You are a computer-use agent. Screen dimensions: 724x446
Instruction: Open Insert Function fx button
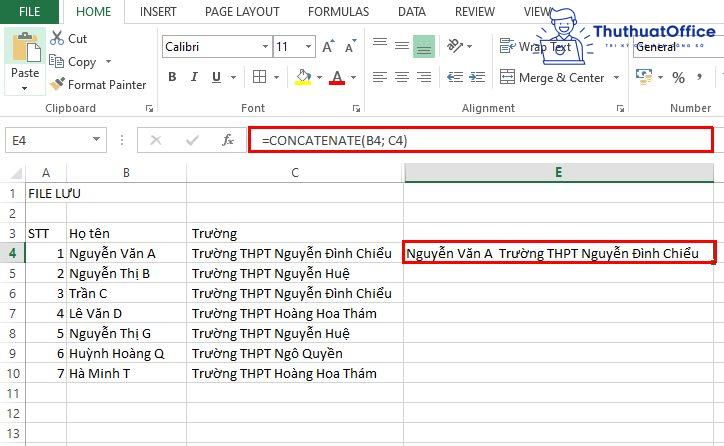coord(228,140)
